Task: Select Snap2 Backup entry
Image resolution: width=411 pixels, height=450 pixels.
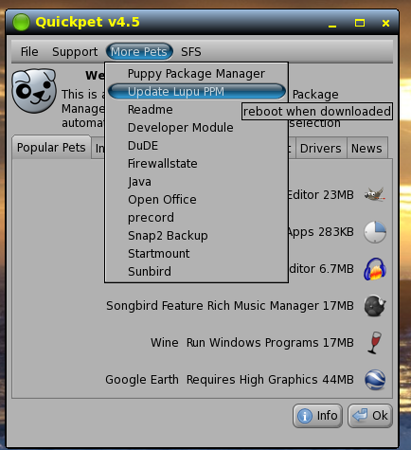Action: coord(197,236)
